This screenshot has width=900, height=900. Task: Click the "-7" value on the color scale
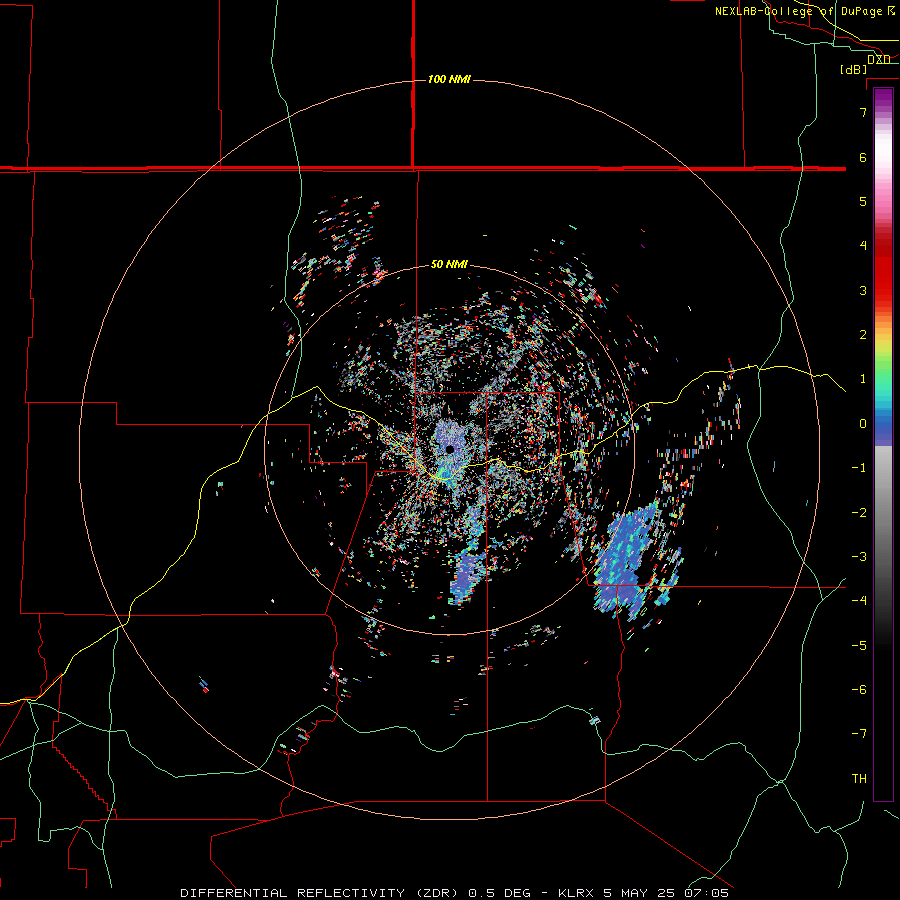point(859,734)
